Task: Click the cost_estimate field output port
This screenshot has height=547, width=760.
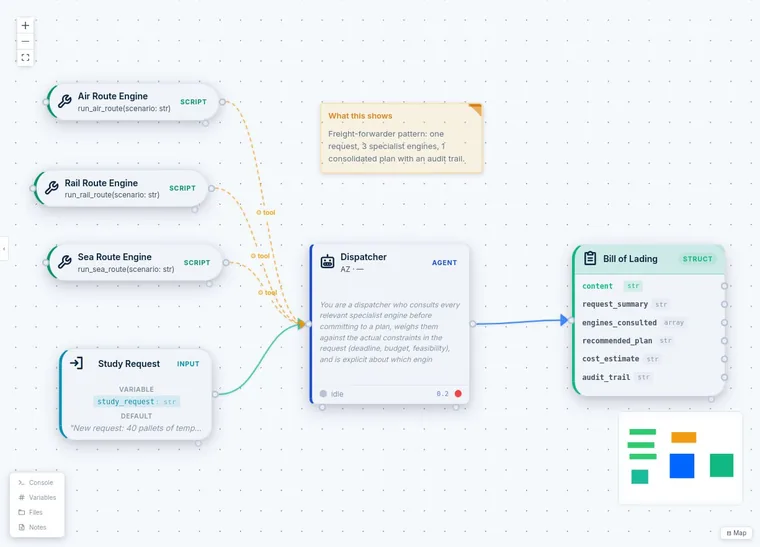Action: coord(724,359)
